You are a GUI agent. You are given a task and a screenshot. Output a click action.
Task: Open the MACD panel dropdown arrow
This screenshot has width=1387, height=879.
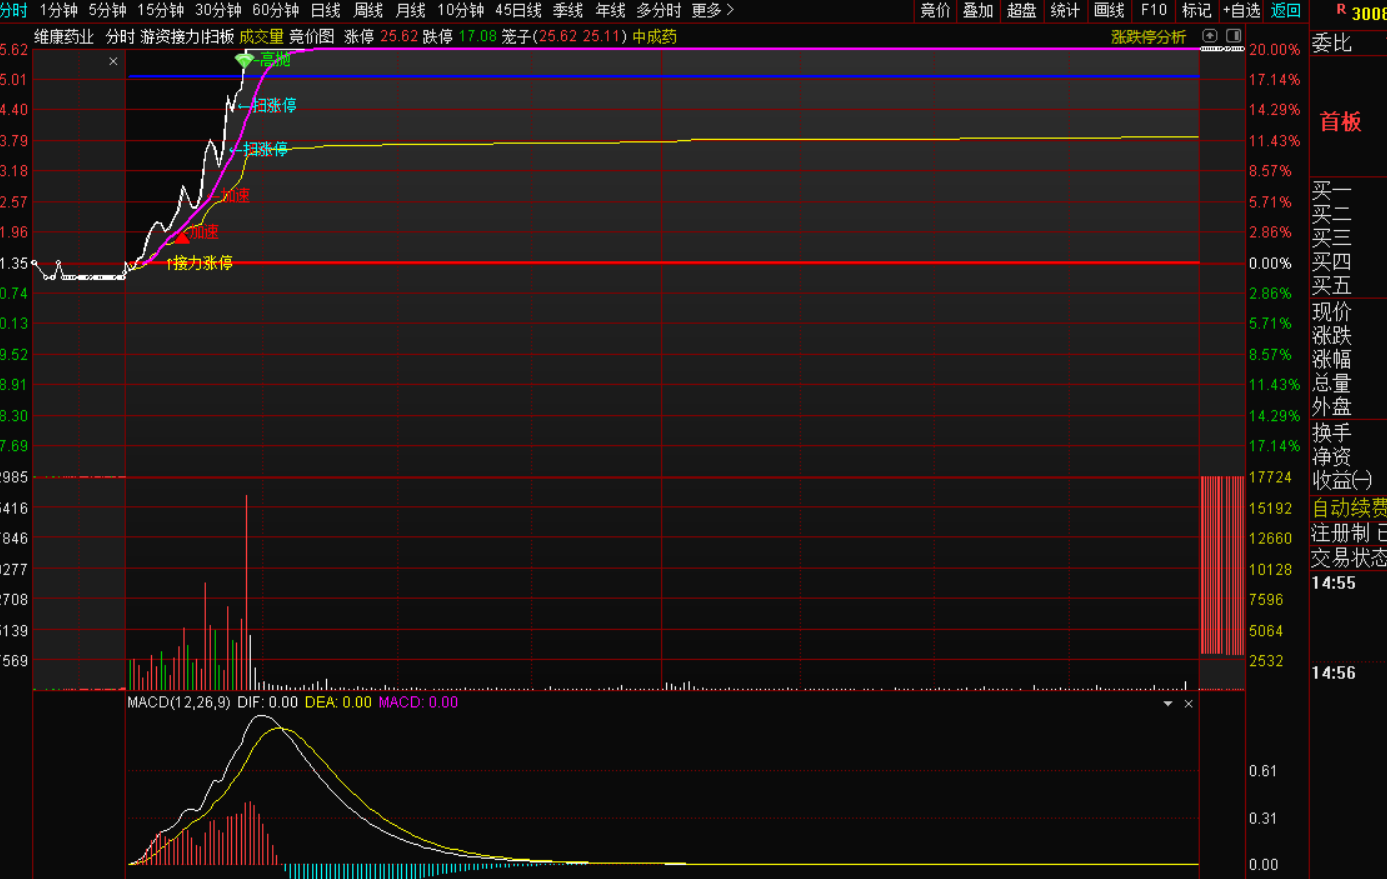pos(1167,704)
